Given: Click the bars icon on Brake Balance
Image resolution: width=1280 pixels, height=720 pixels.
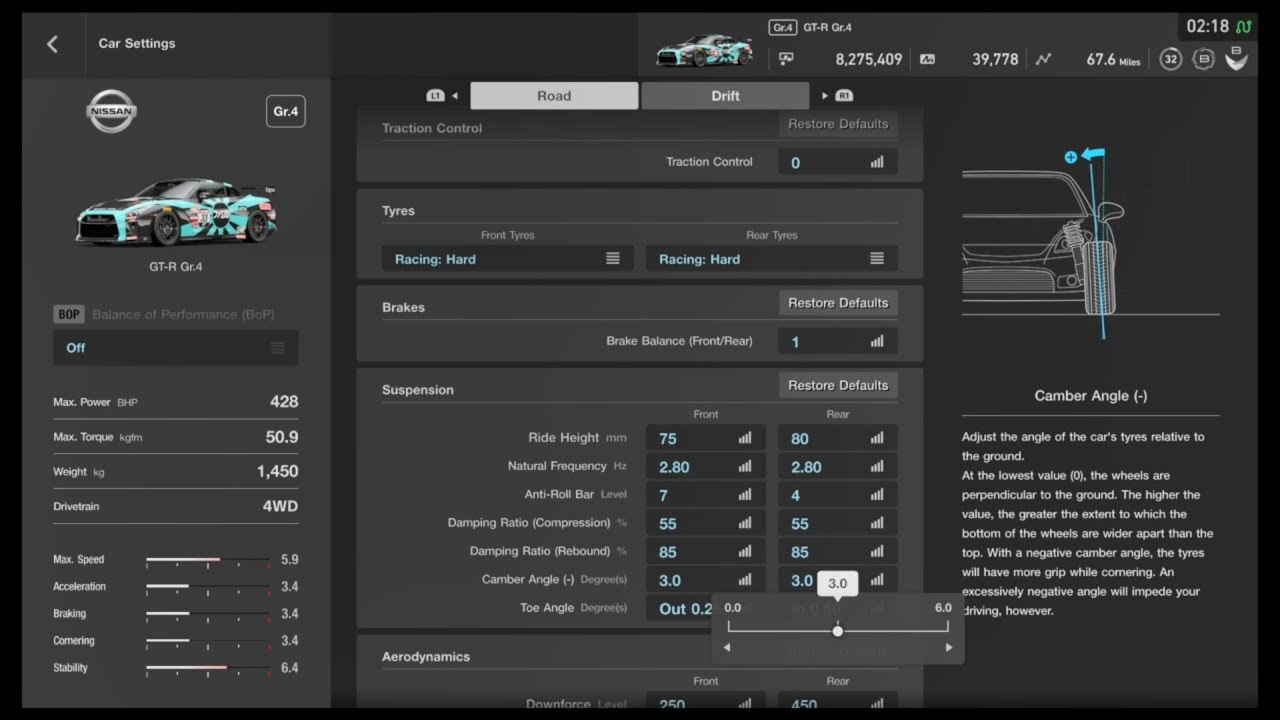Looking at the screenshot, I should click(877, 342).
